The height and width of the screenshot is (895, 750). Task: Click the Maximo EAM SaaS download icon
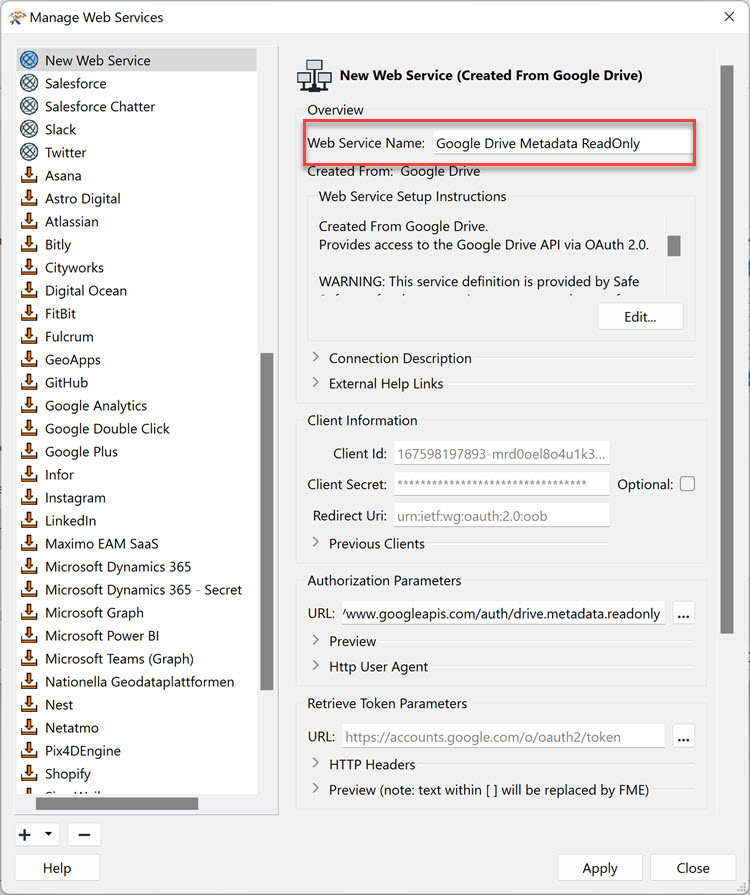pos(29,543)
